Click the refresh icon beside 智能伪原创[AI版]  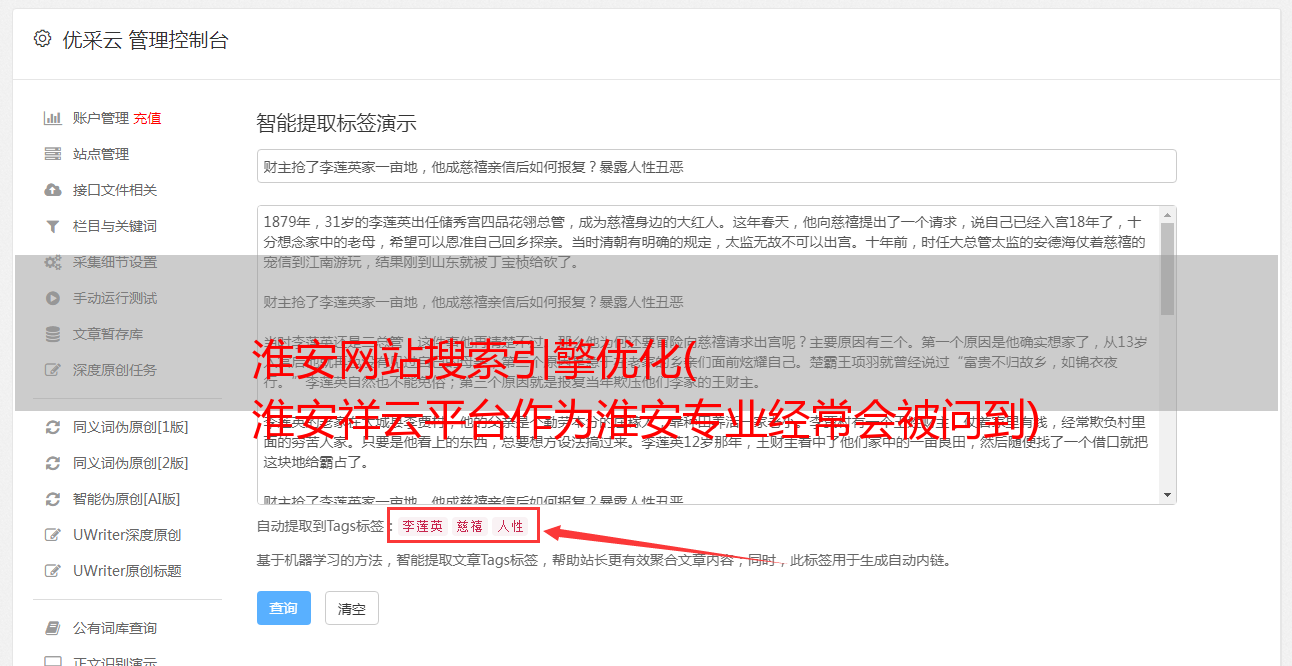53,499
